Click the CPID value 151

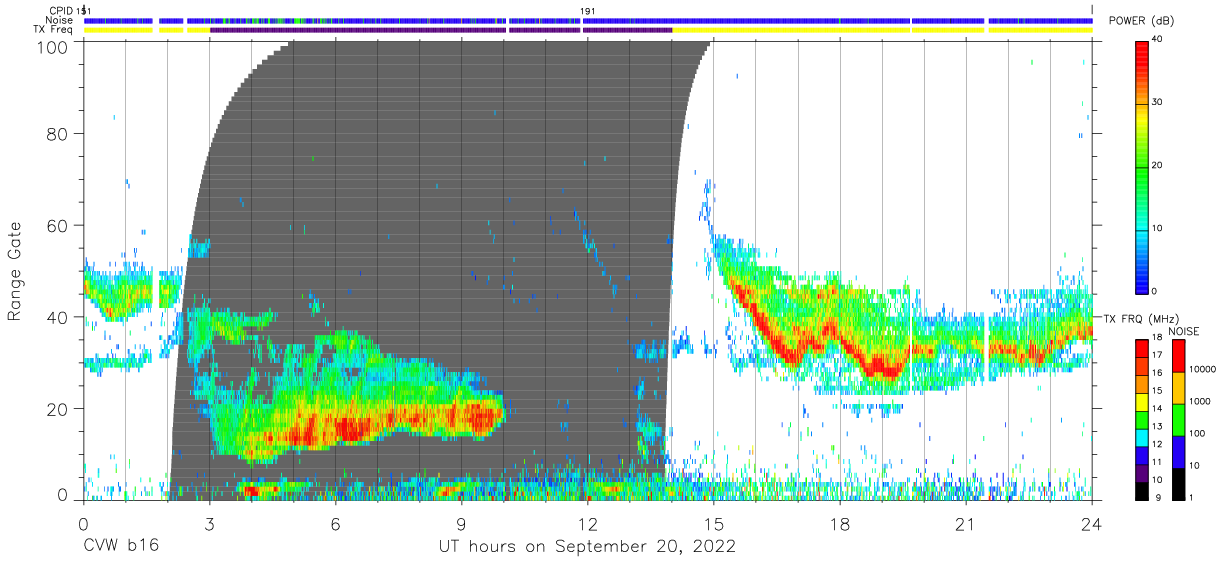click(85, 11)
